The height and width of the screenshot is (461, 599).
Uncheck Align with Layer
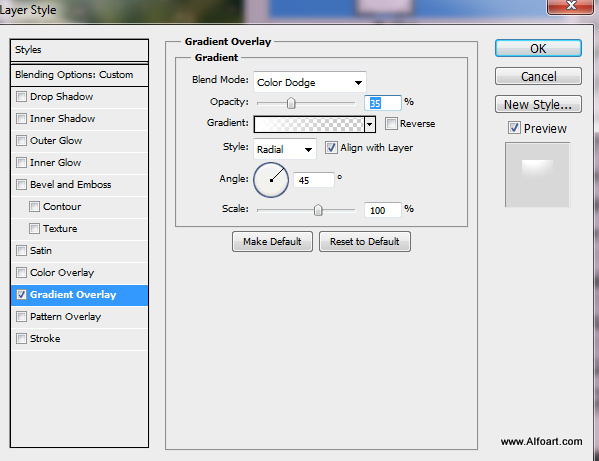331,147
